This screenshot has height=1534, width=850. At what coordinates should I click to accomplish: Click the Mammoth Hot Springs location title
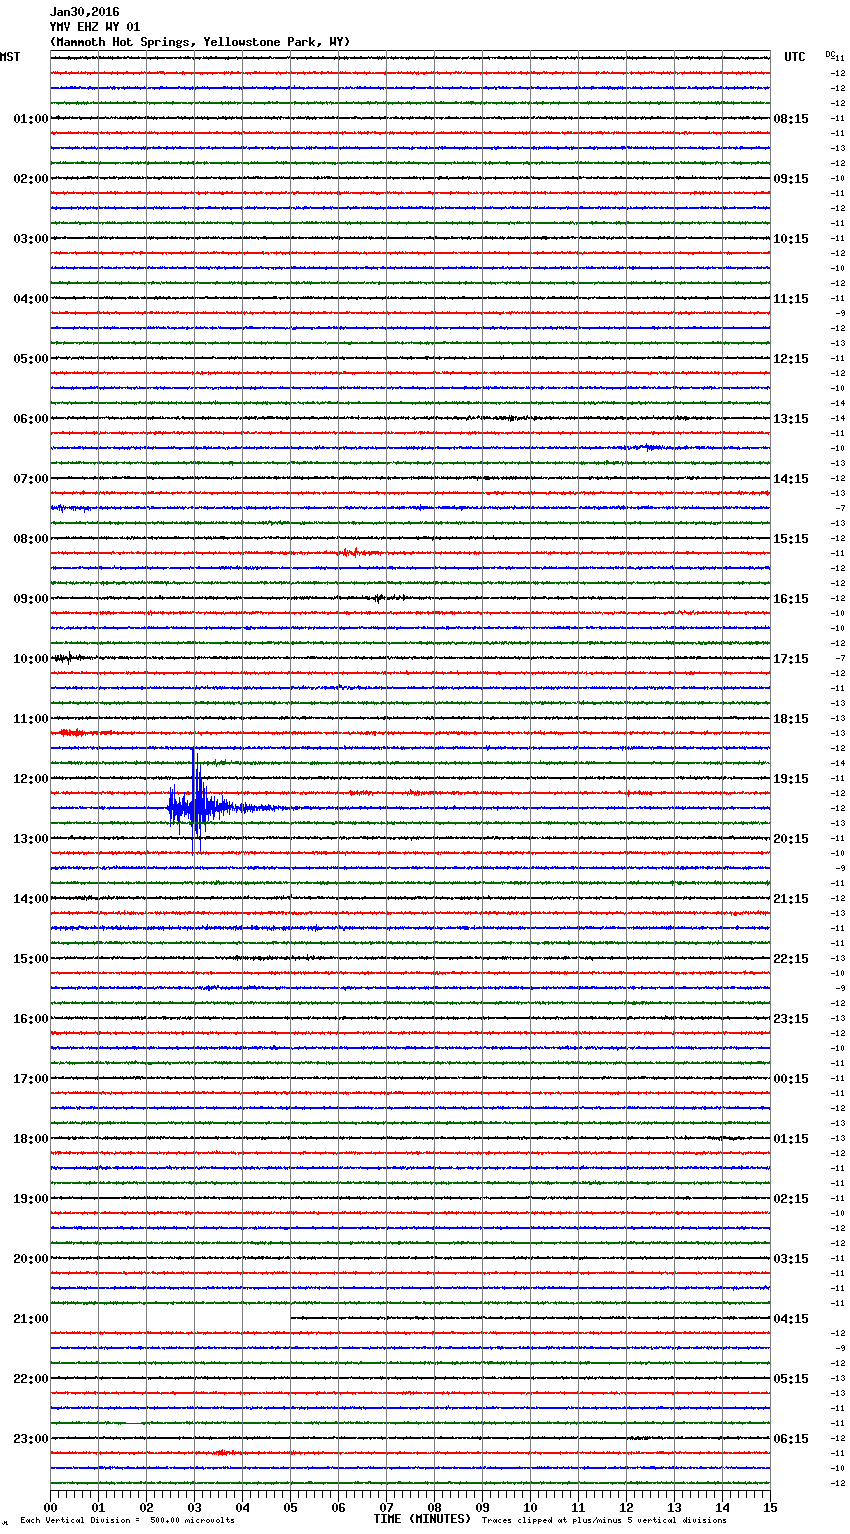tap(200, 42)
